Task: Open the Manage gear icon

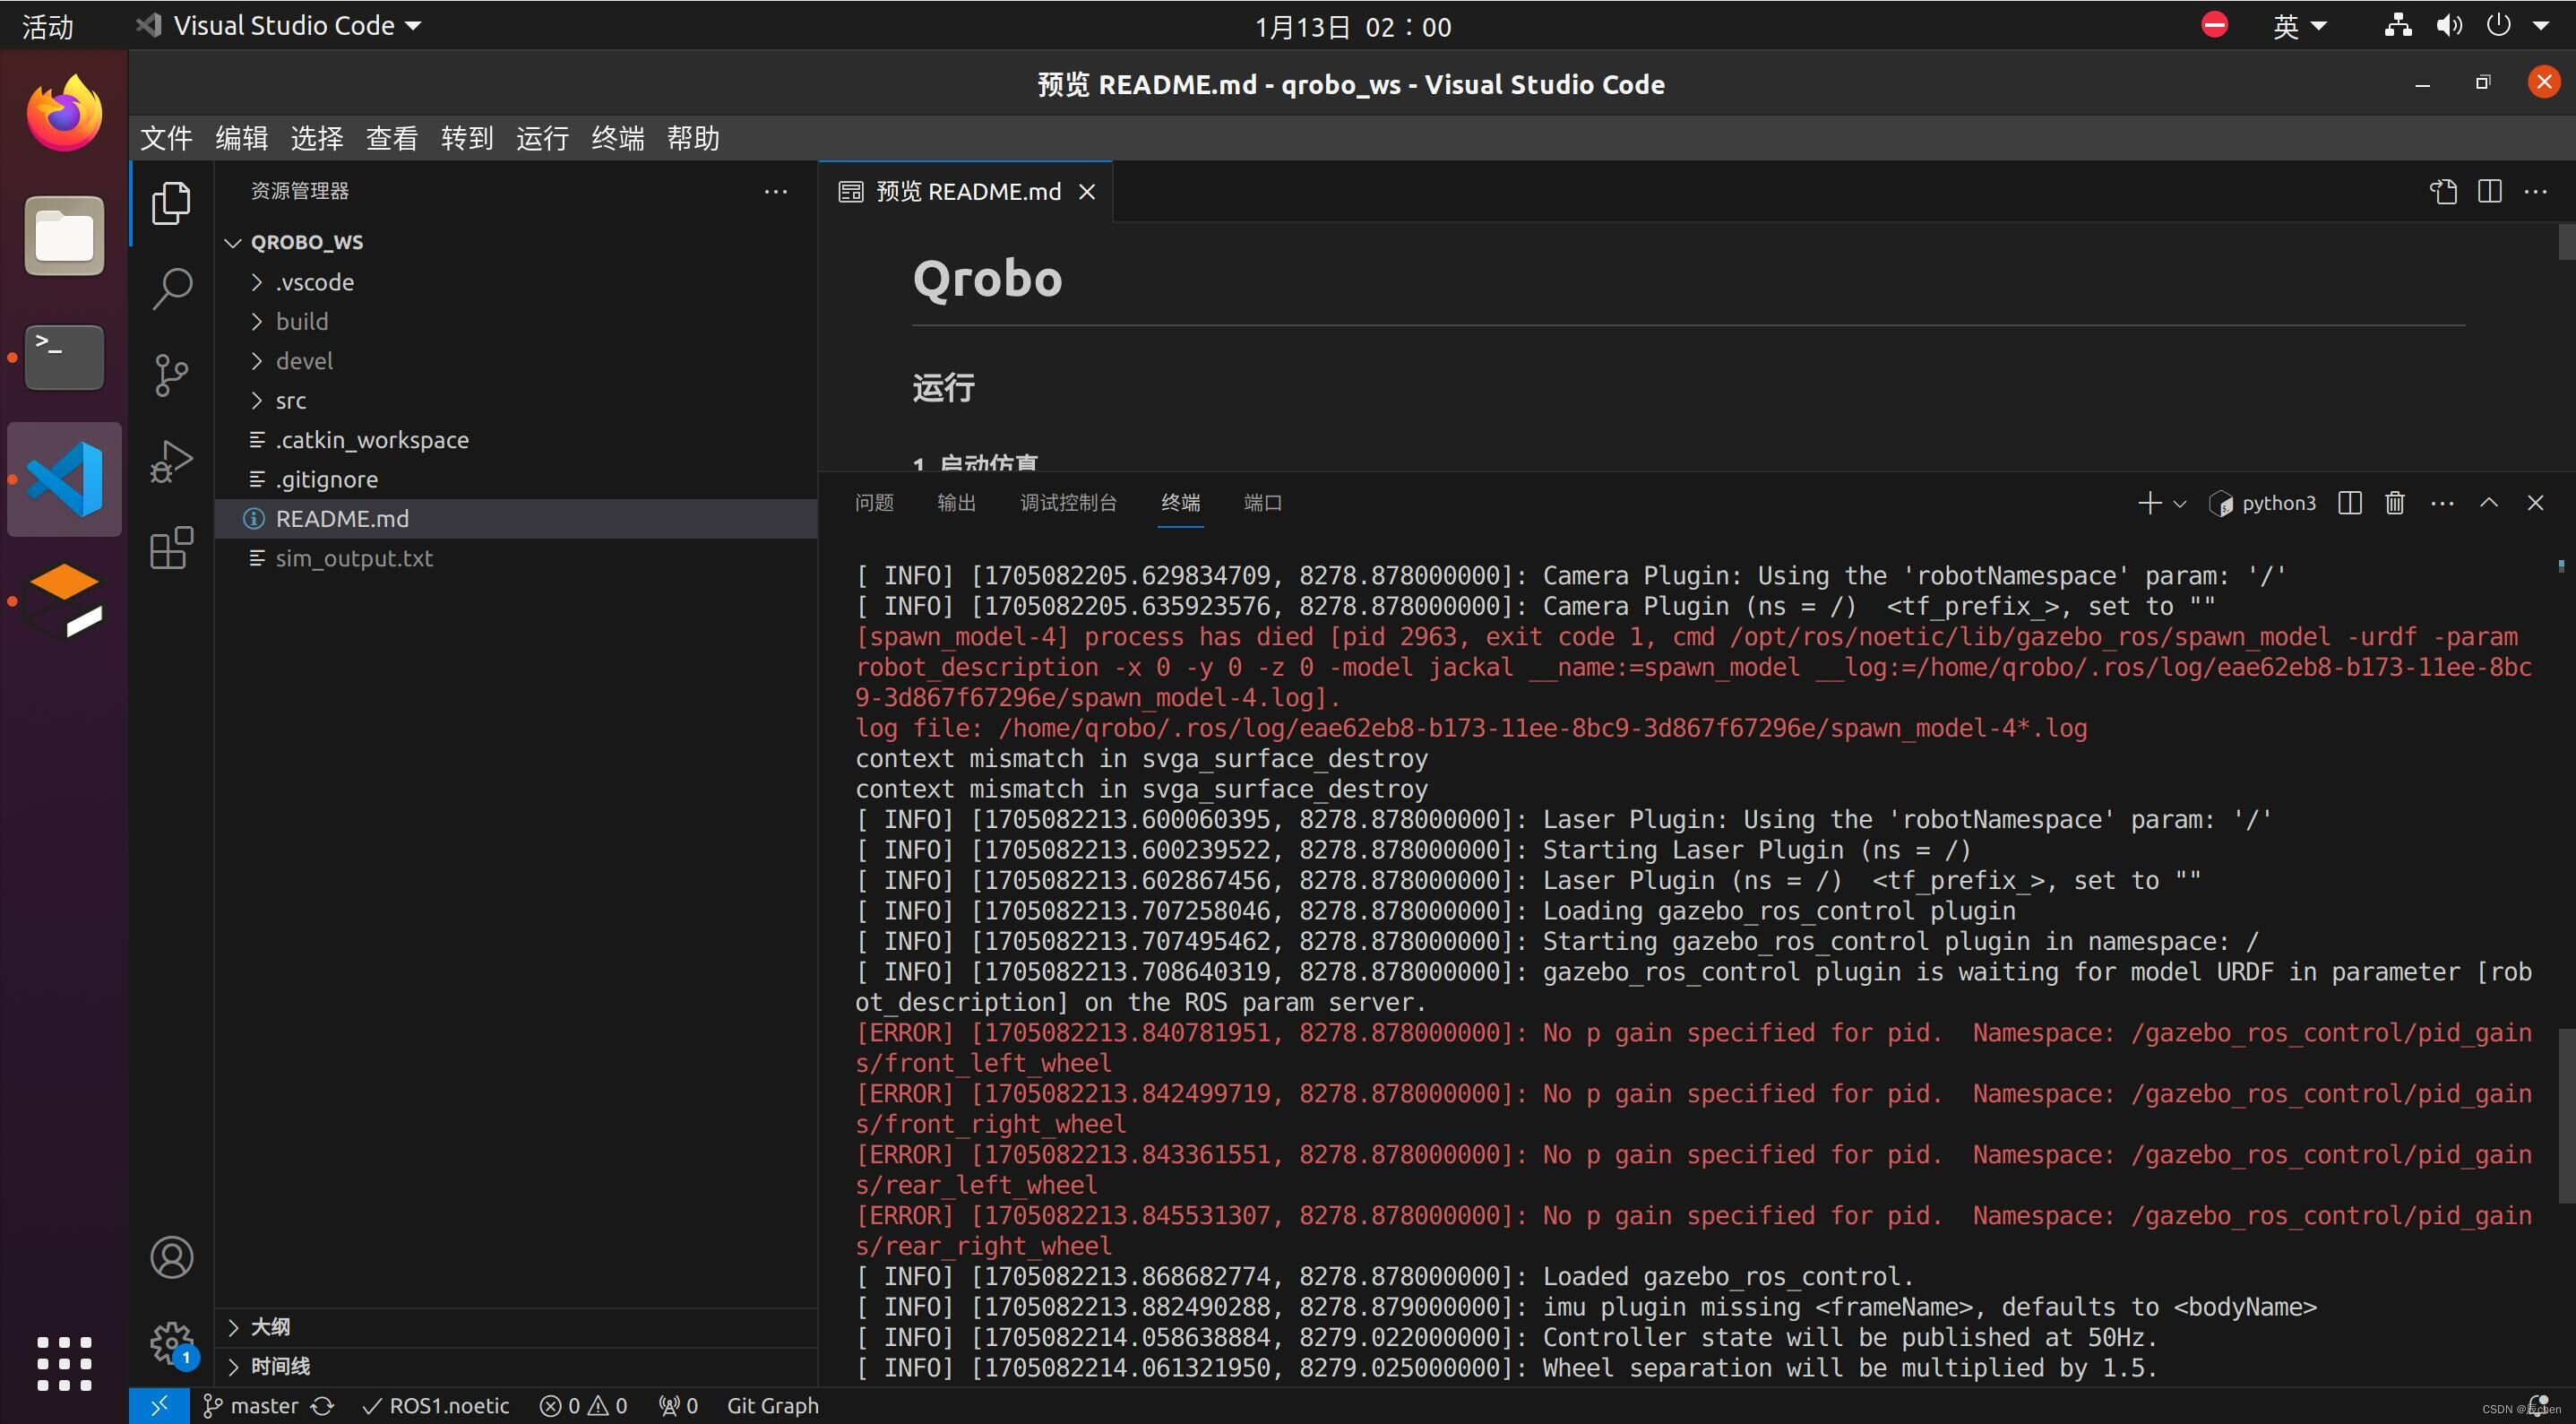Action: (171, 1343)
